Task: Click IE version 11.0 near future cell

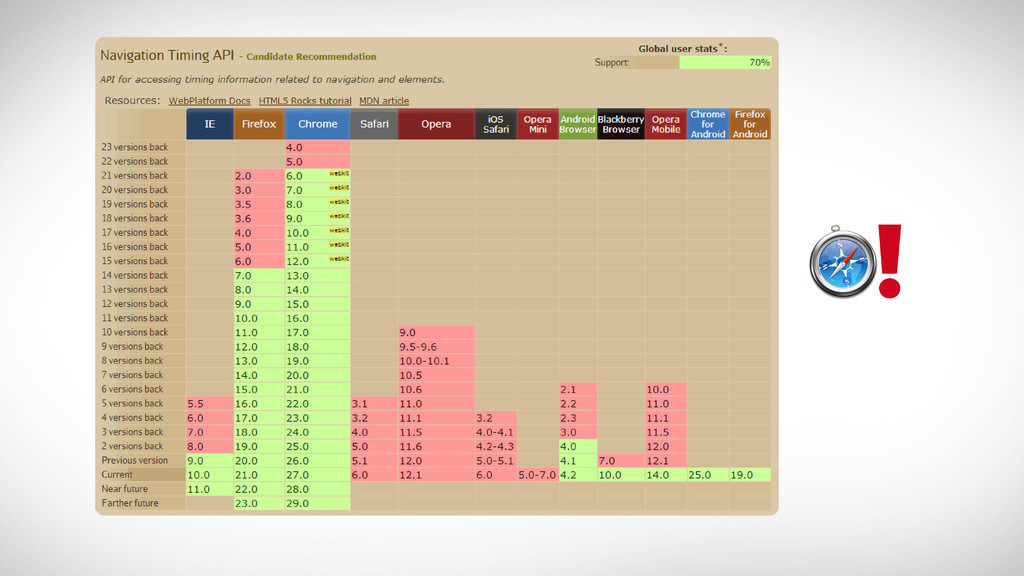Action: click(x=210, y=489)
